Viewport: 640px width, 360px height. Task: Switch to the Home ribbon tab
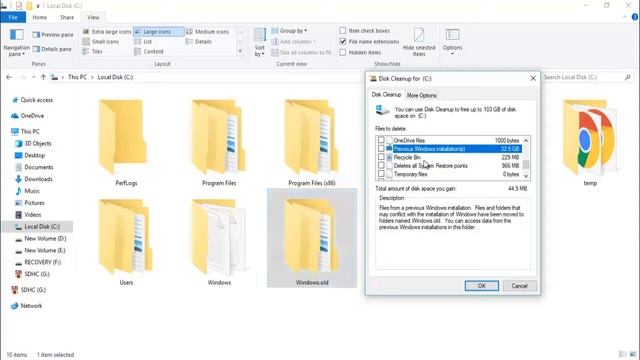[x=40, y=18]
